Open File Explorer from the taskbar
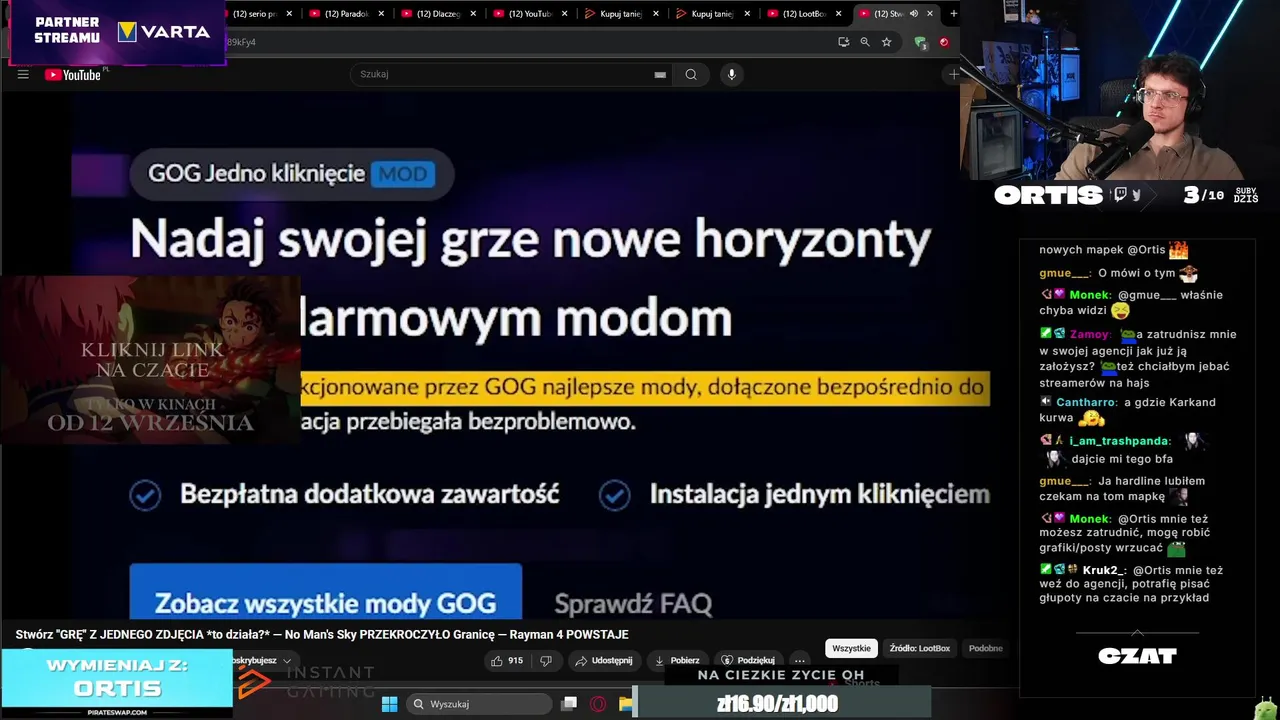 [x=625, y=704]
